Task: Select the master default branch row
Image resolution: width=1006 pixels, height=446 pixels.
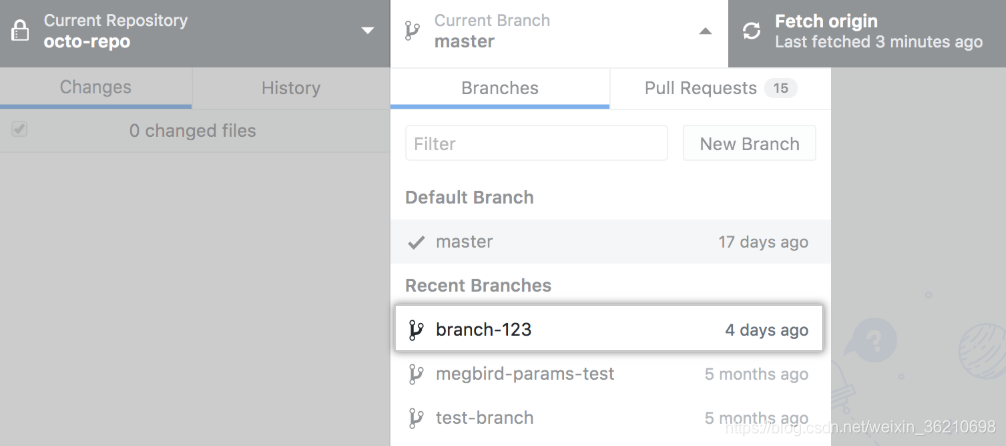Action: tap(610, 242)
